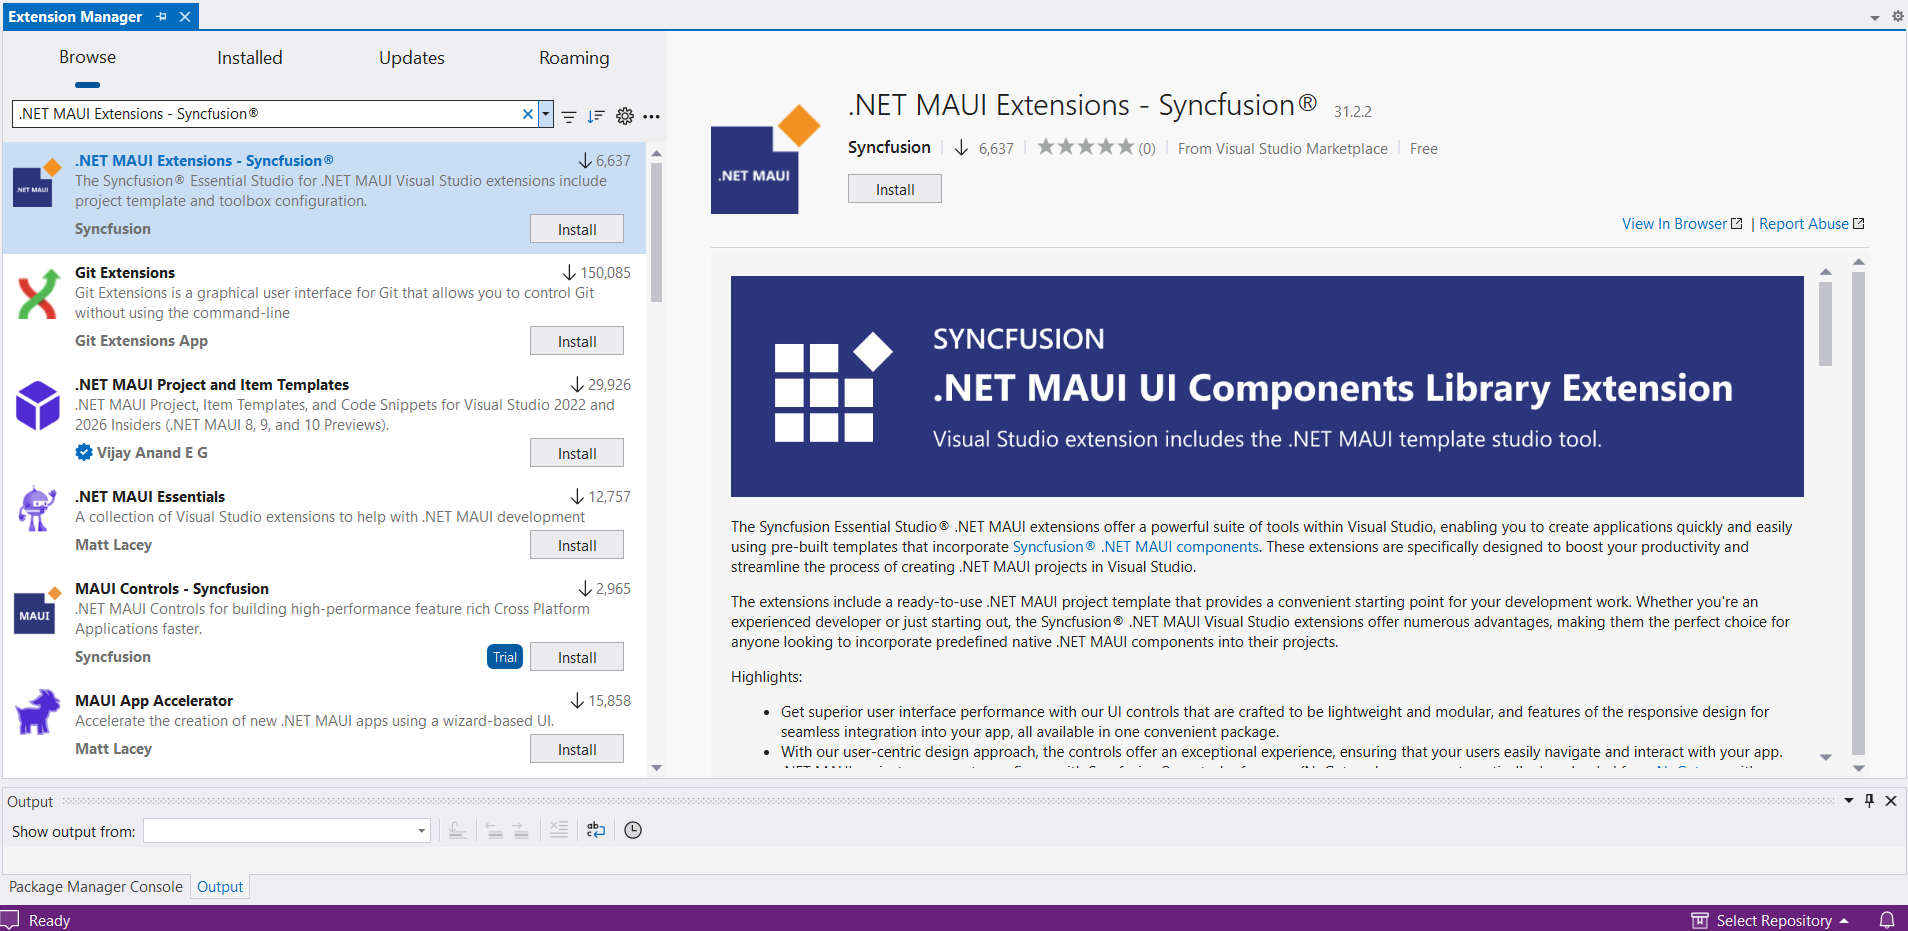Image resolution: width=1908 pixels, height=931 pixels.
Task: Click the Trial badge on MAUI Controls
Action: tap(505, 657)
